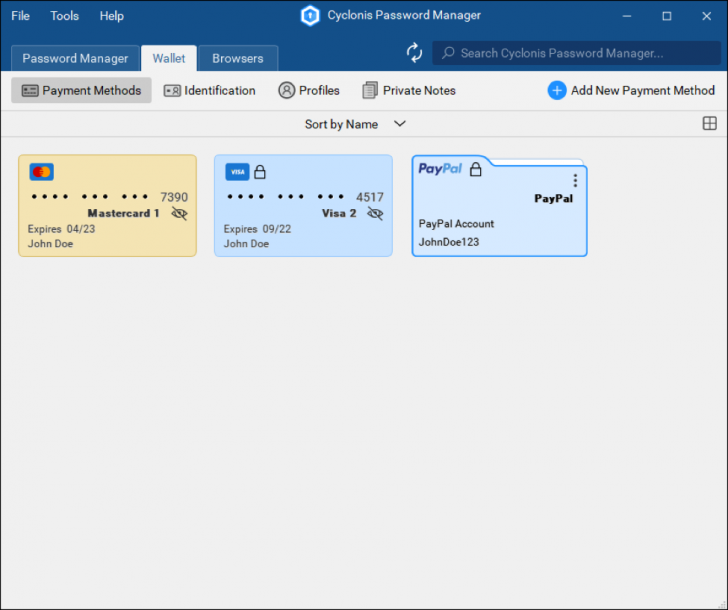
Task: Click the bold PayPal card title
Action: [553, 198]
